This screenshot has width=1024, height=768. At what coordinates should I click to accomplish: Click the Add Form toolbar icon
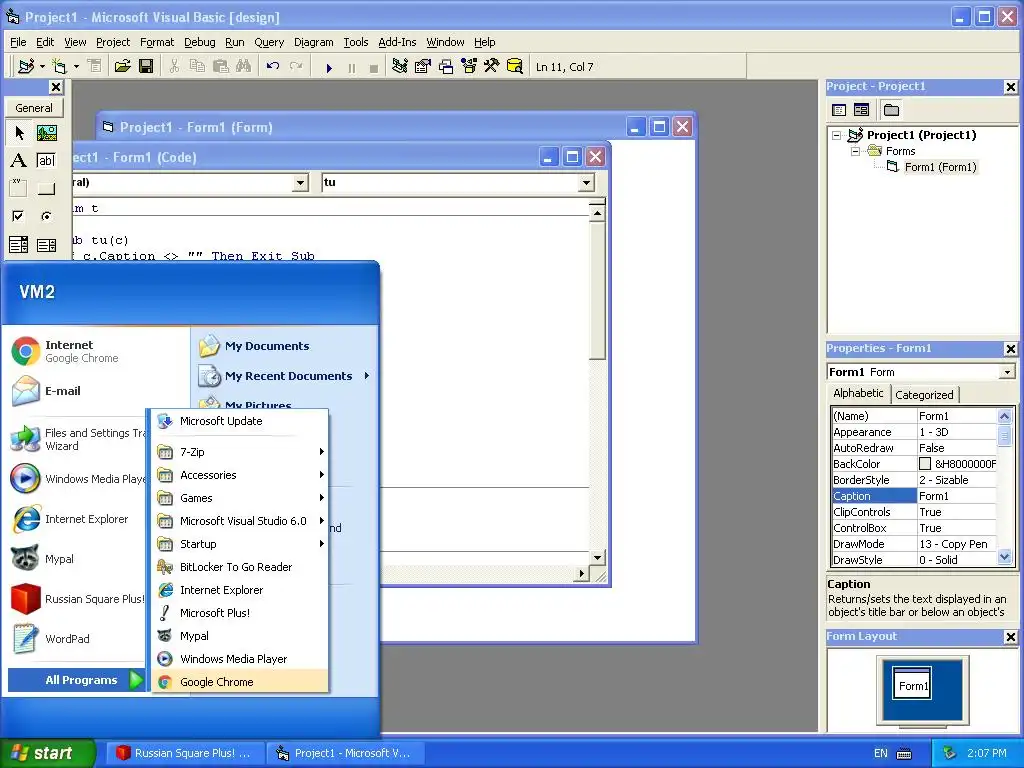59,66
